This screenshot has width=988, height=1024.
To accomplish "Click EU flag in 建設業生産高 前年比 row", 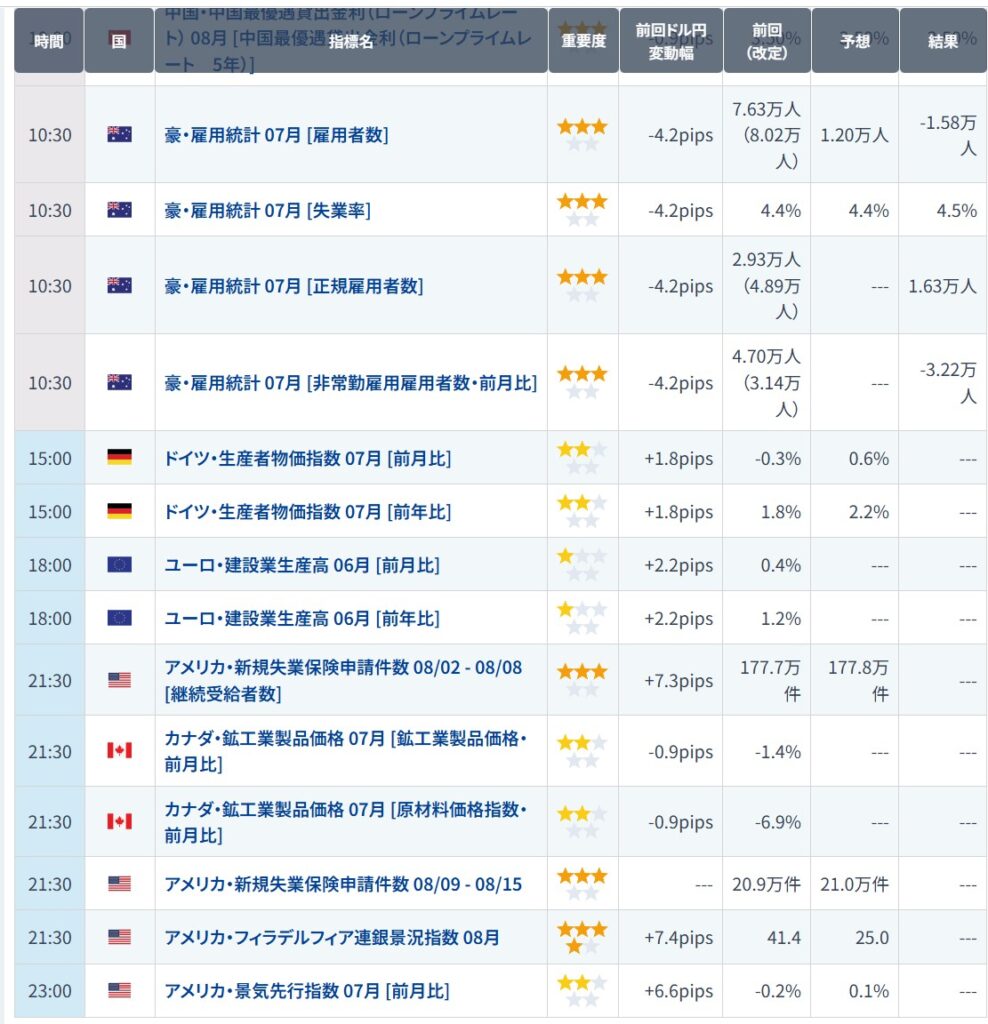I will click(120, 618).
